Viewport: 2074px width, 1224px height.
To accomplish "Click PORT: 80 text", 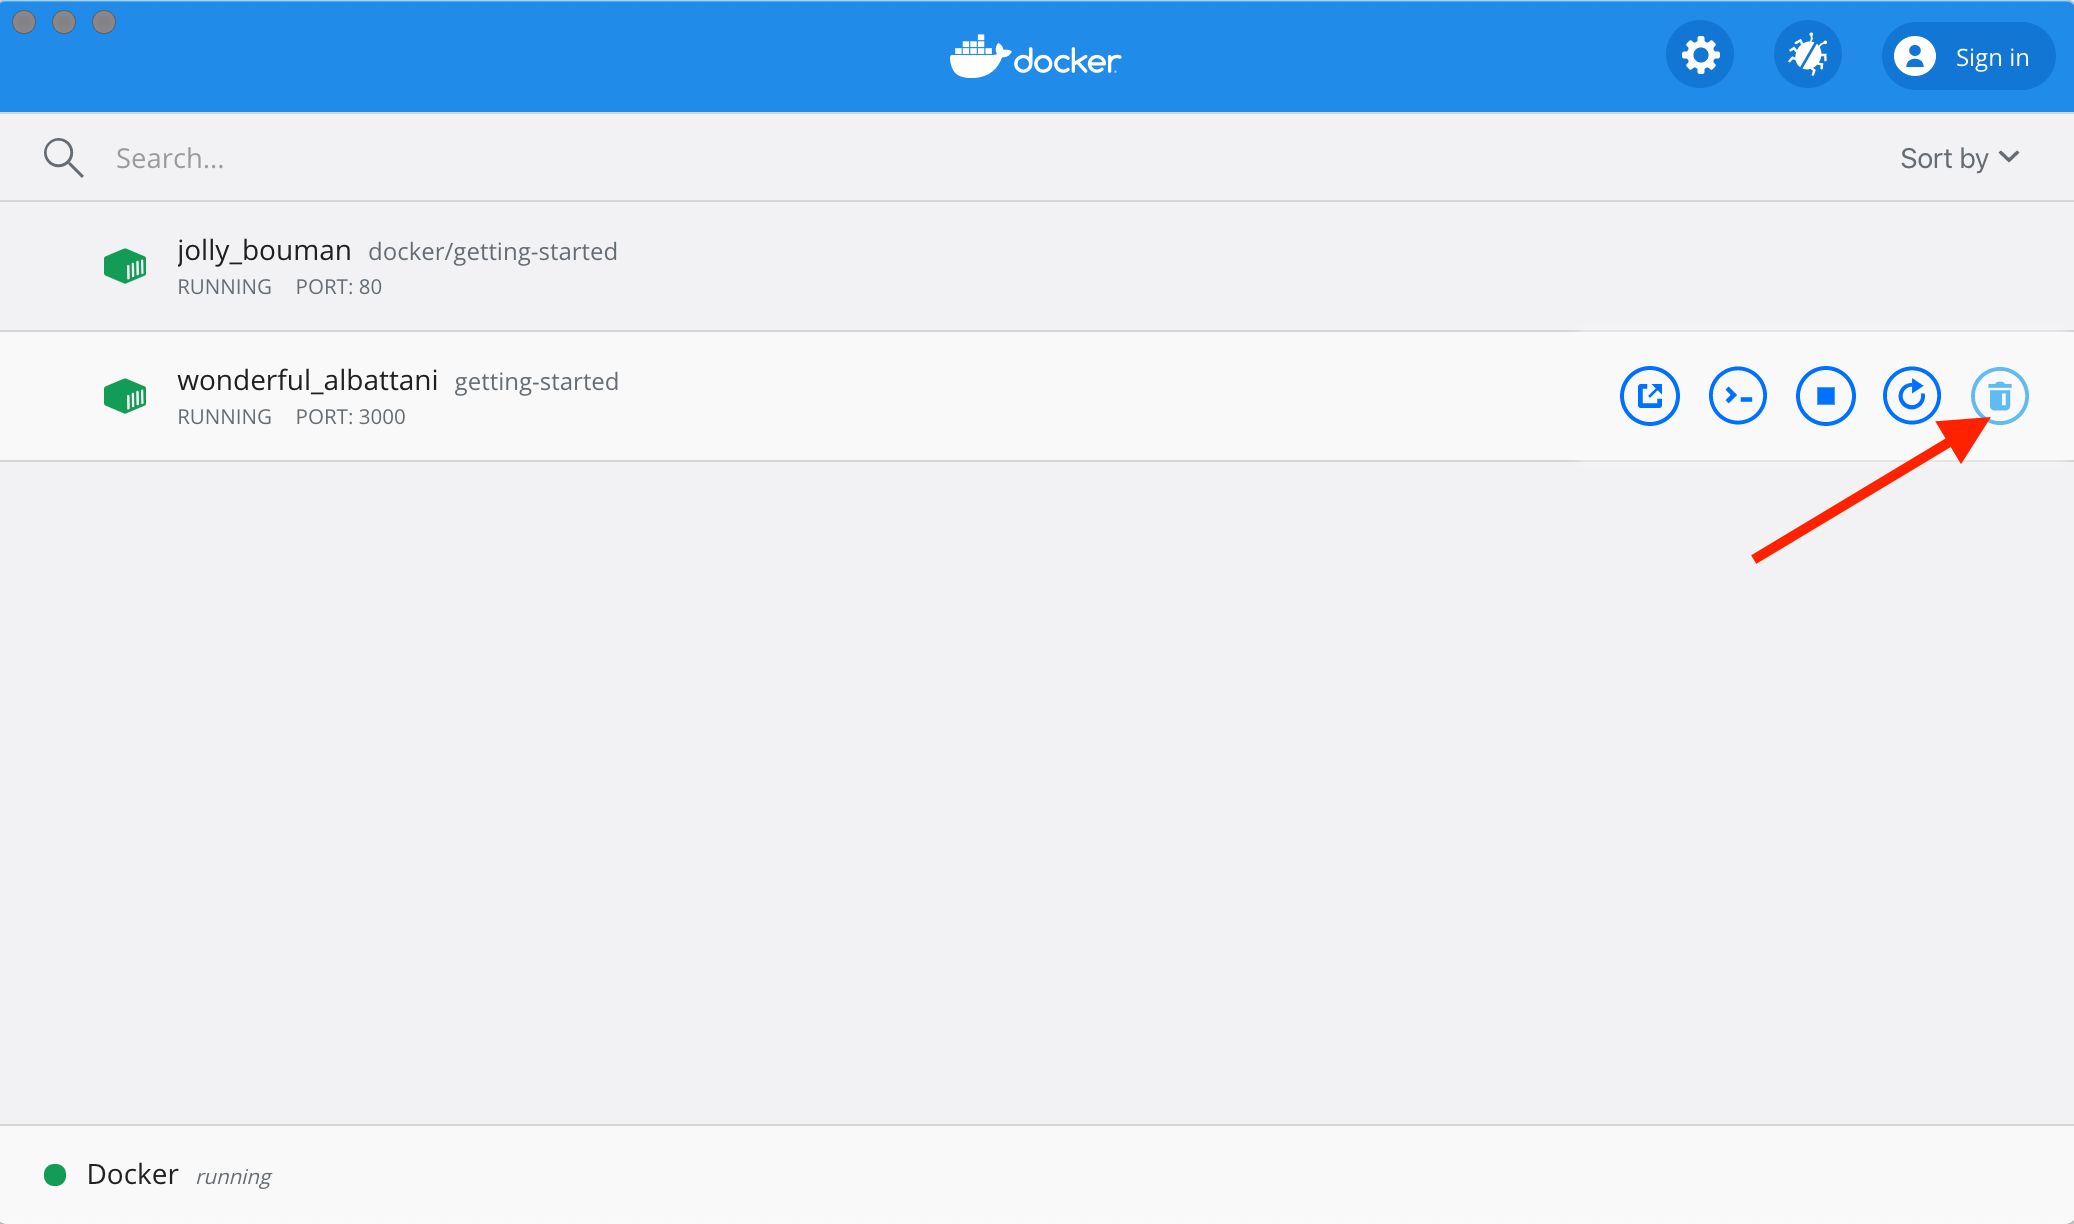I will point(339,287).
